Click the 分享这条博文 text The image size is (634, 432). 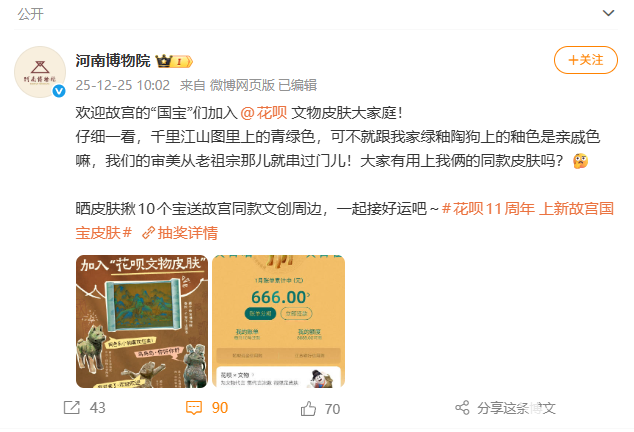pos(516,408)
